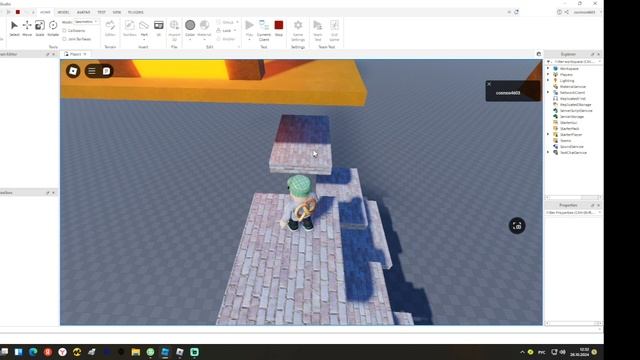Select NetworkClient in Explorer

tap(572, 93)
